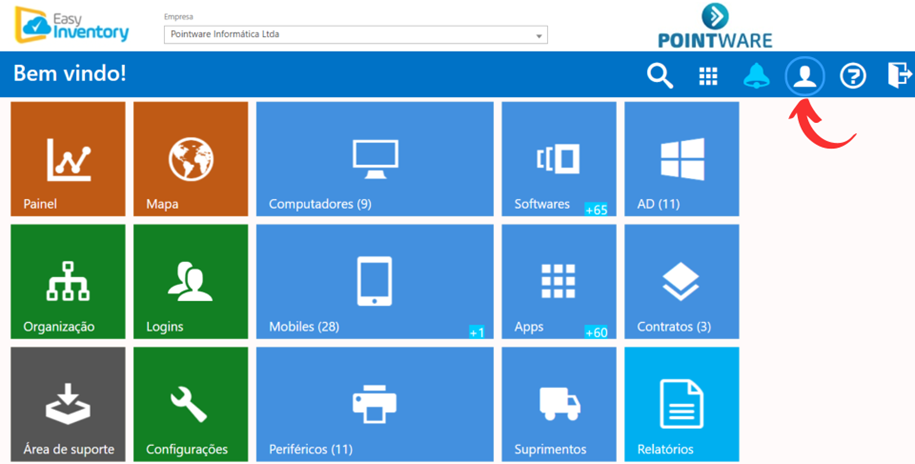Open the Softwares tile
Screen dimensions: 915x464
558,160
